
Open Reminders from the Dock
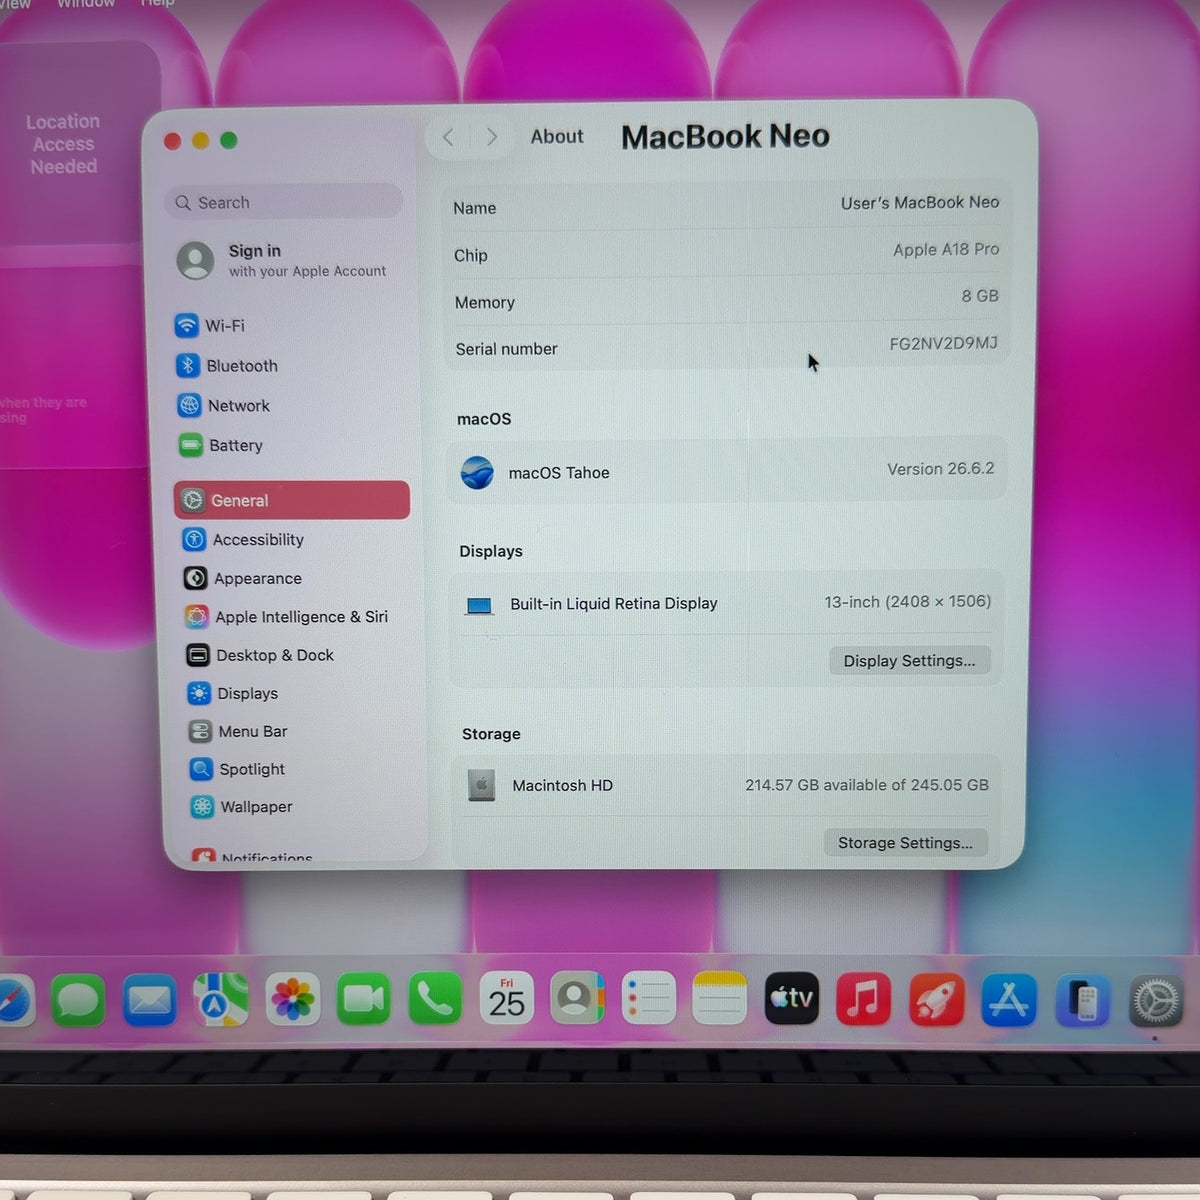tap(648, 999)
